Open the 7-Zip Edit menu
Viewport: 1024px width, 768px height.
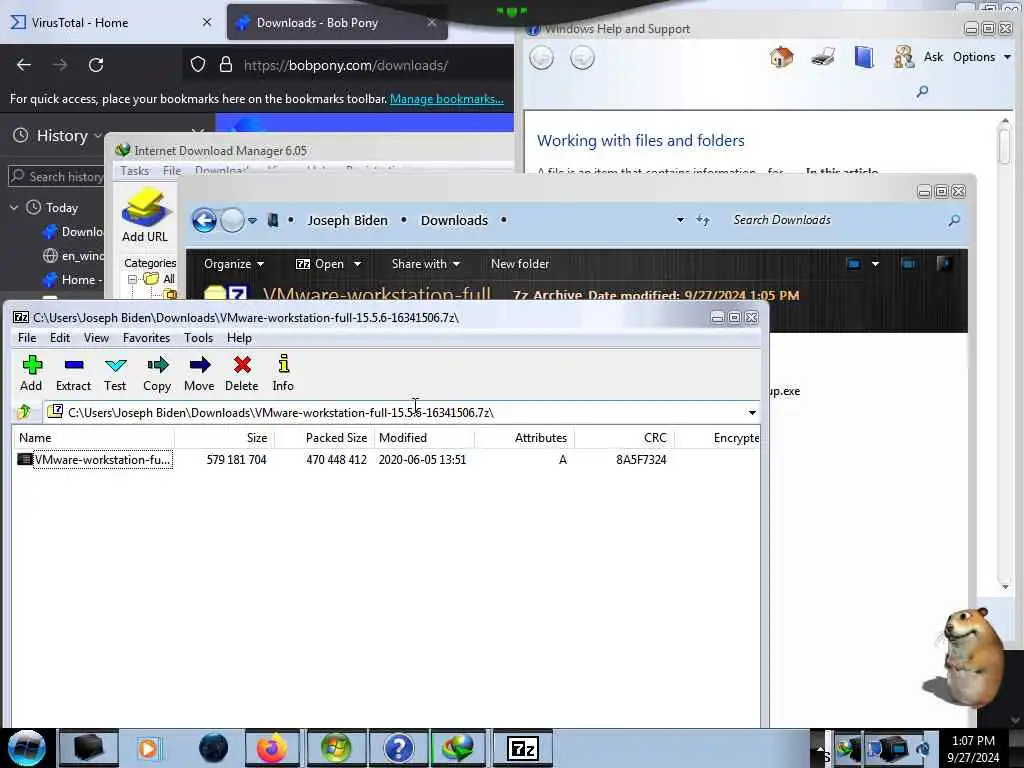(59, 338)
